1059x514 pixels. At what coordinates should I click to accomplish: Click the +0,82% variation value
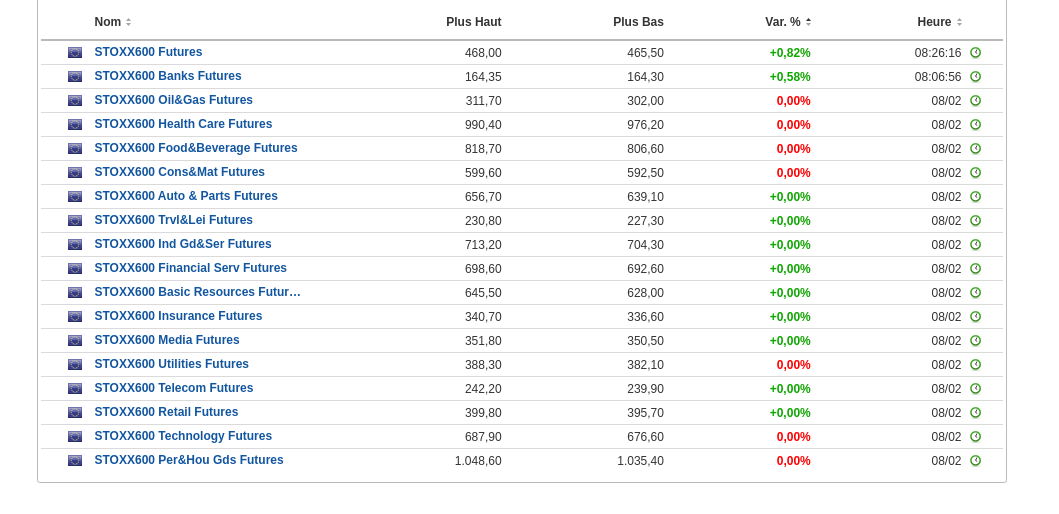(x=790, y=53)
